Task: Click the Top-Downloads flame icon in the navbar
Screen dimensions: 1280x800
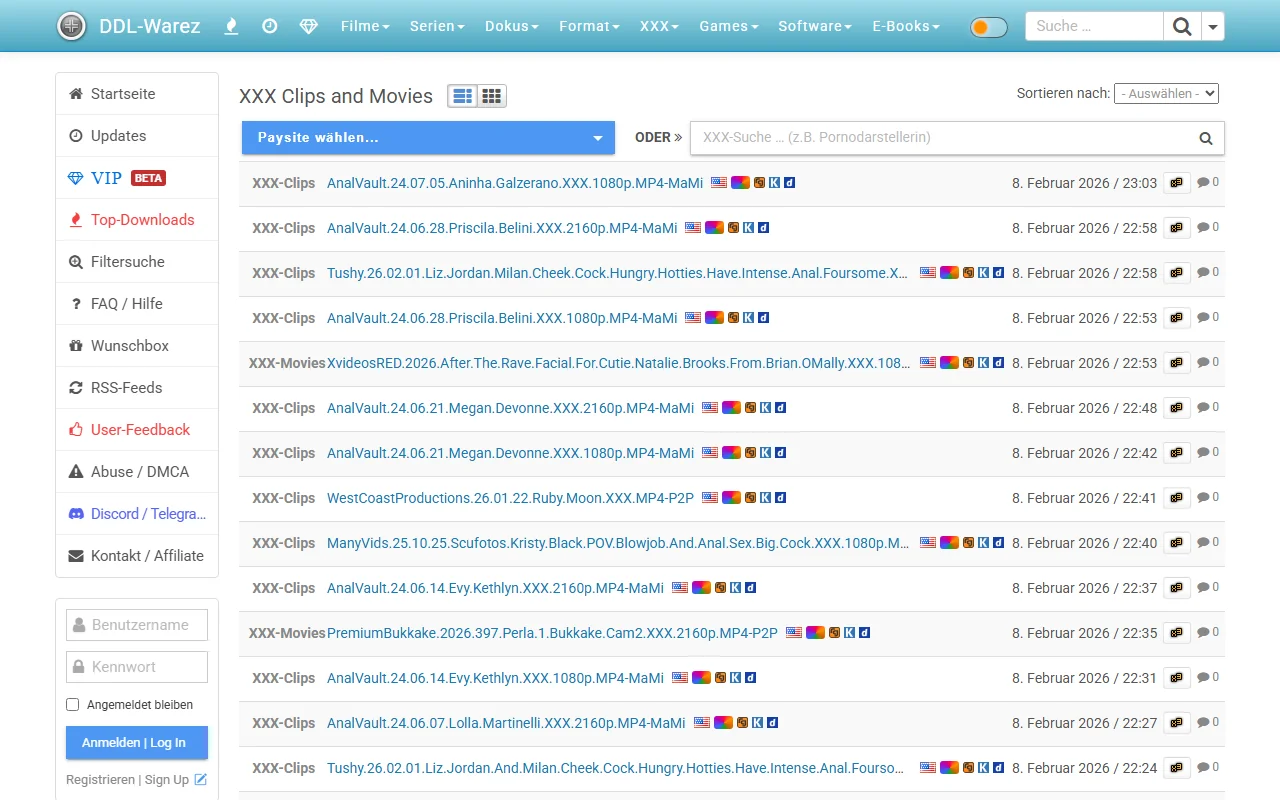Action: (x=231, y=26)
